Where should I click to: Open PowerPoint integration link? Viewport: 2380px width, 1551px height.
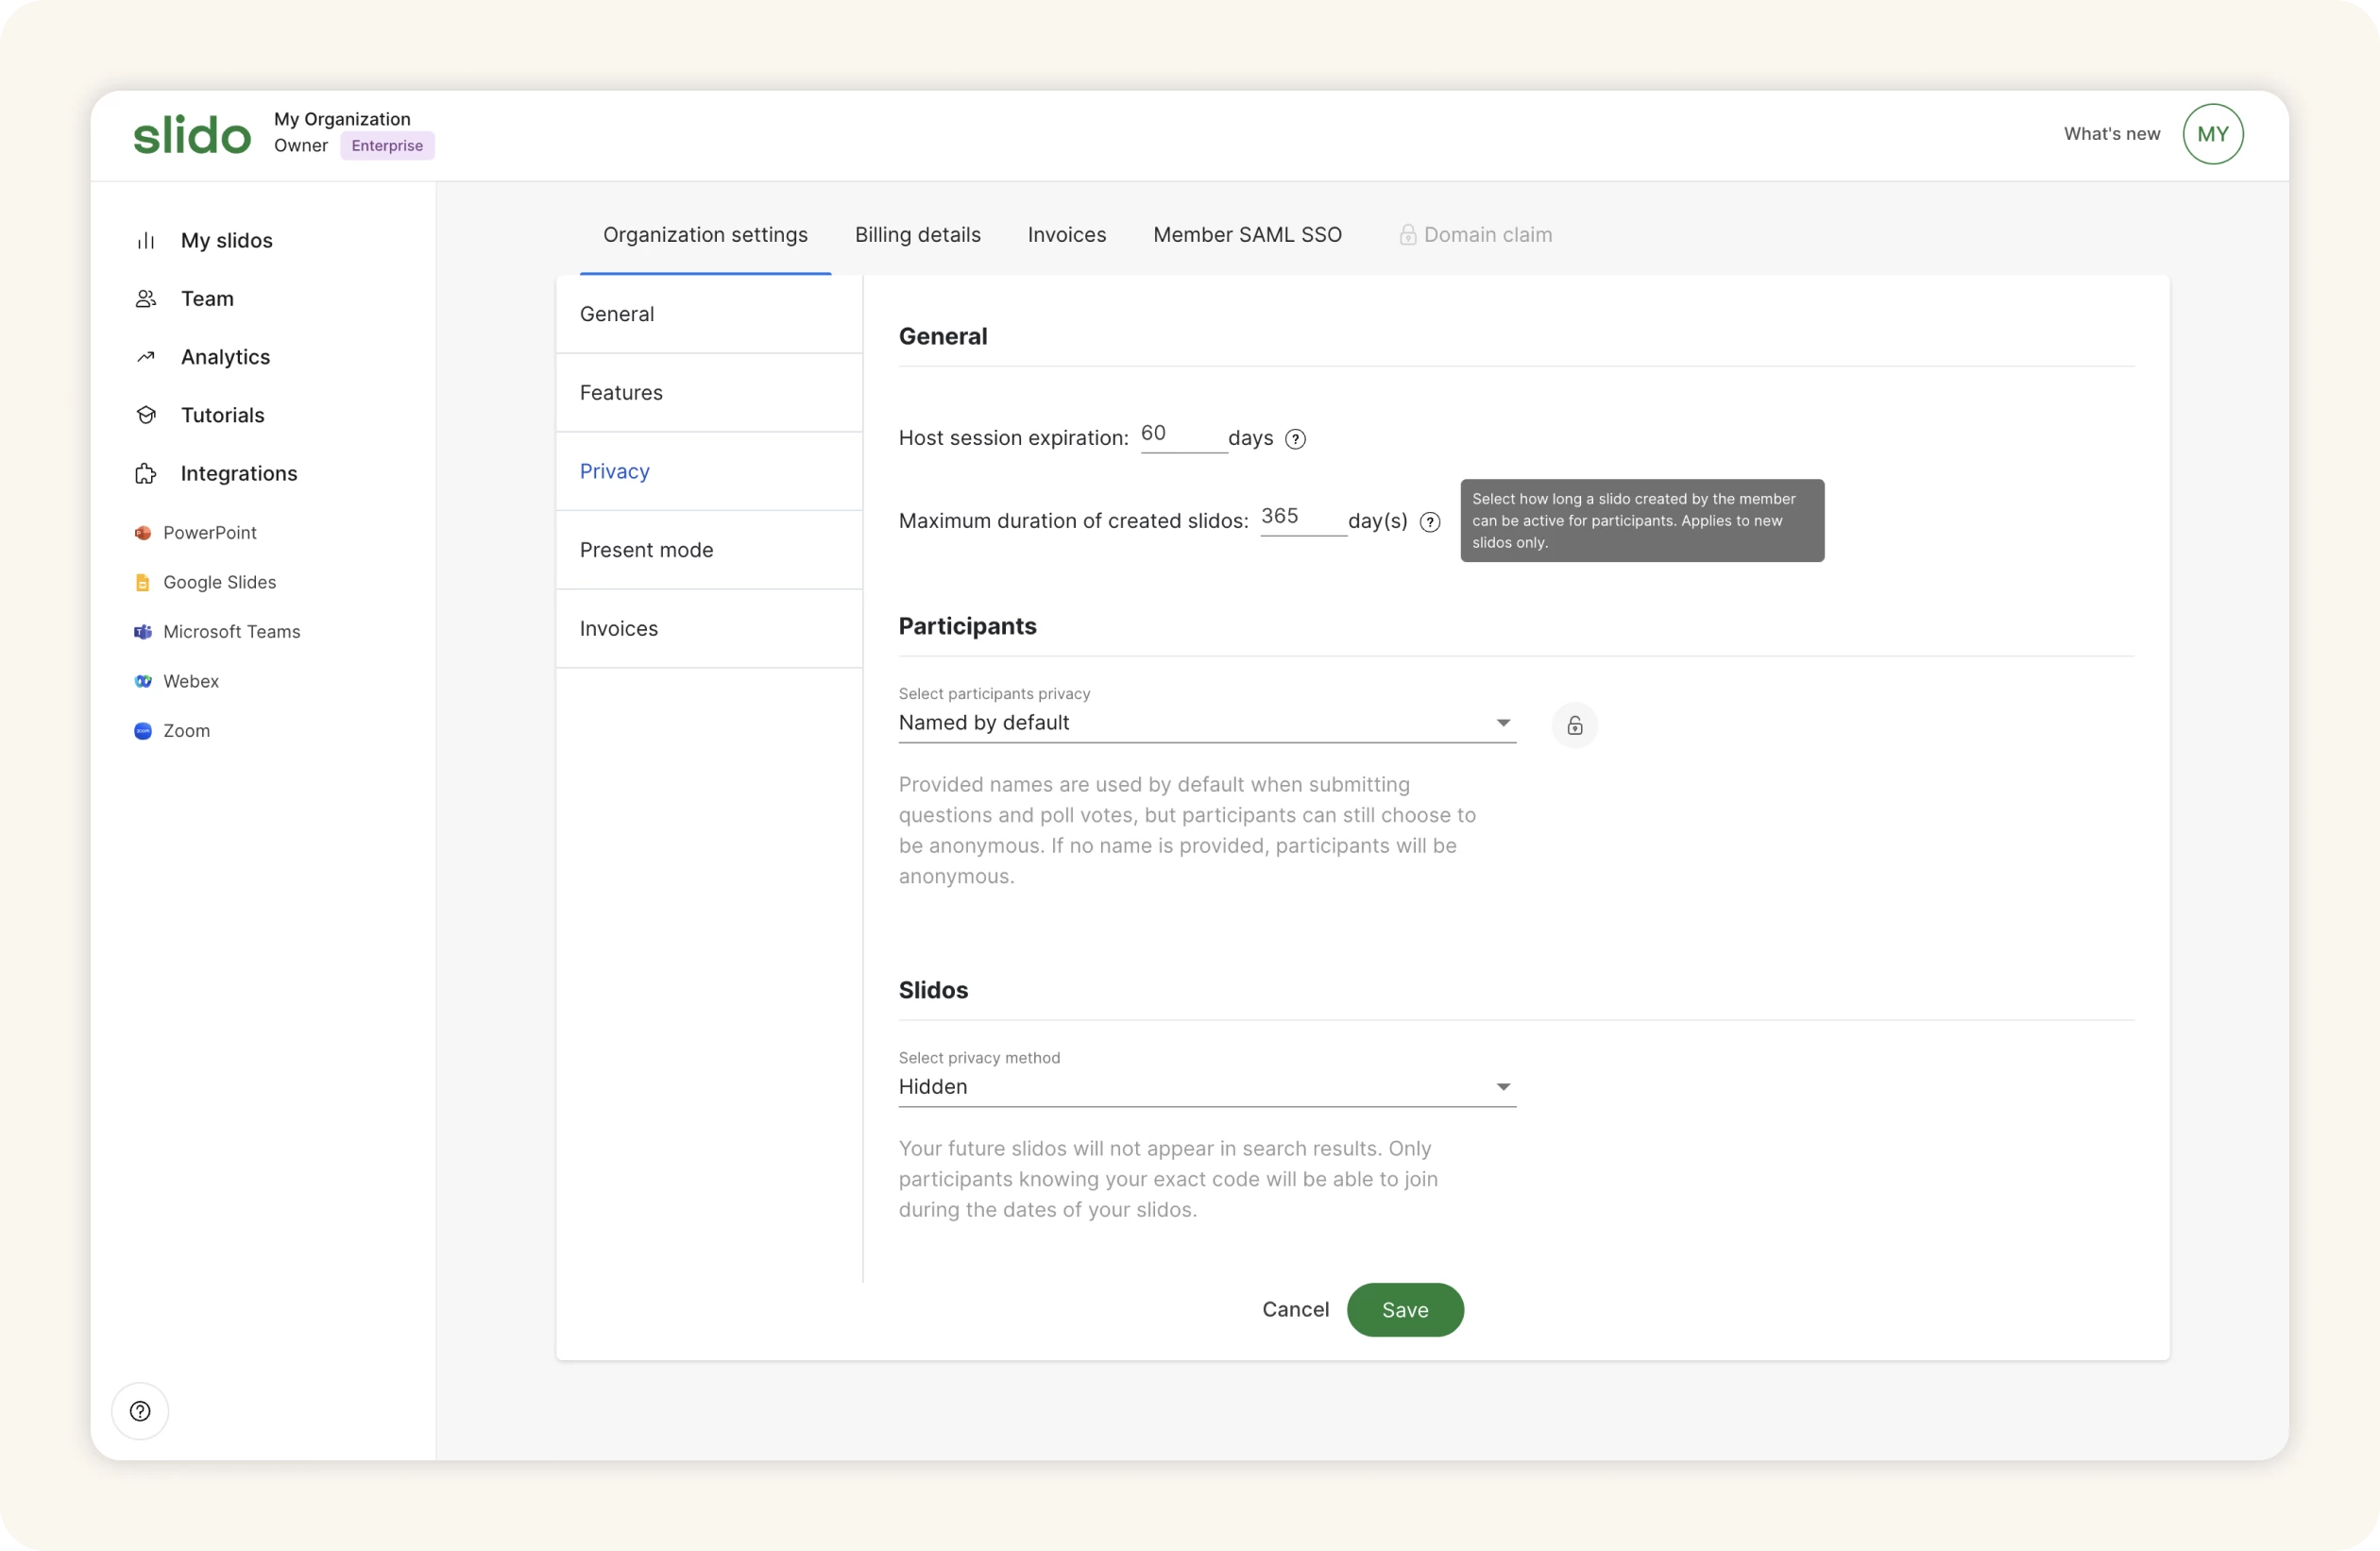pos(210,533)
